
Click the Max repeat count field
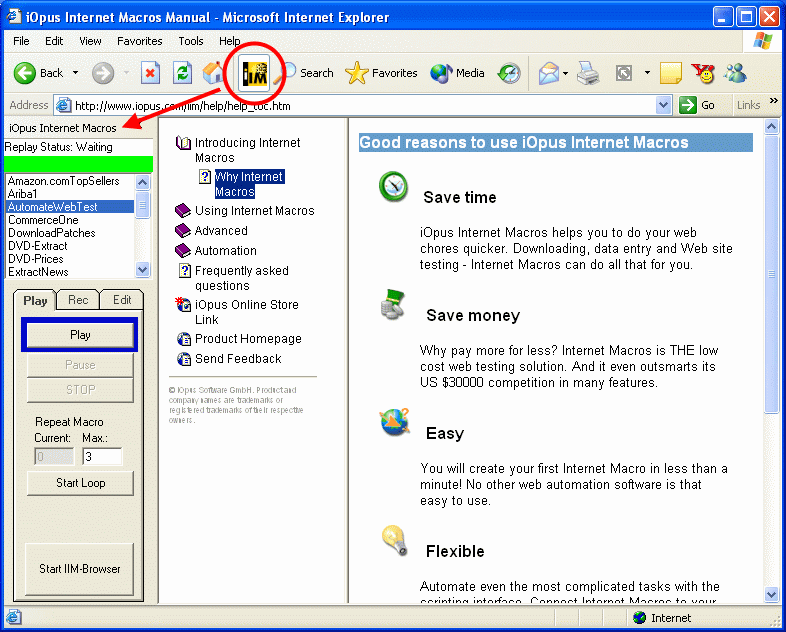tap(102, 456)
